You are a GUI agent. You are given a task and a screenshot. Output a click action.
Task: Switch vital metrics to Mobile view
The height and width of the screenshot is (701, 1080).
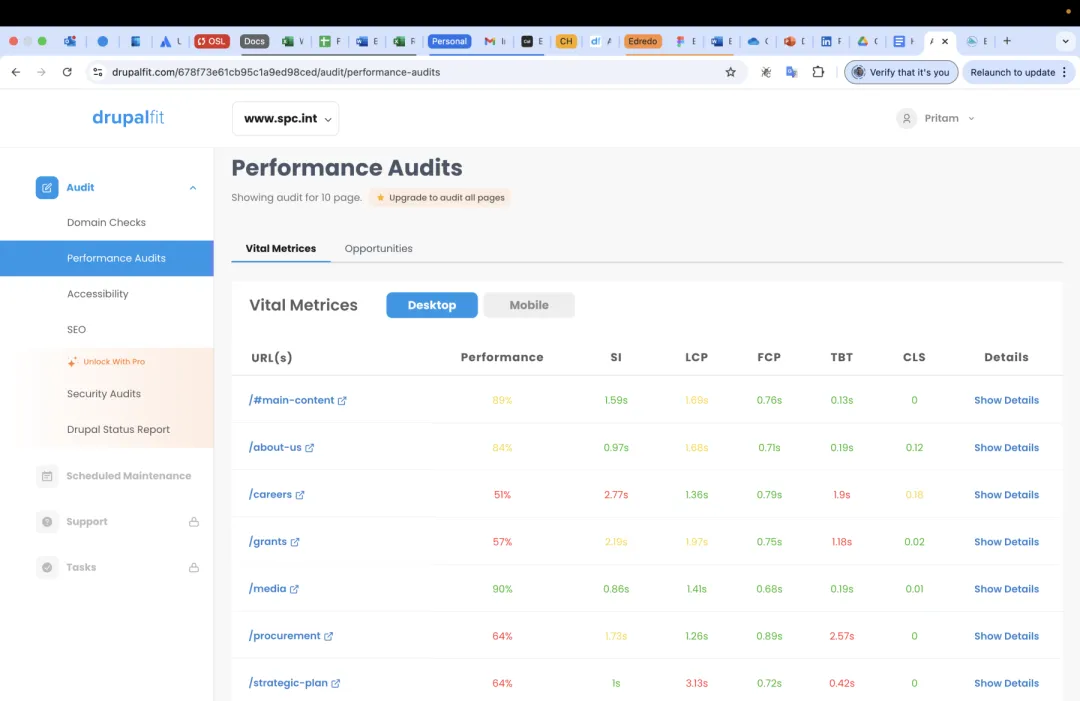point(529,305)
